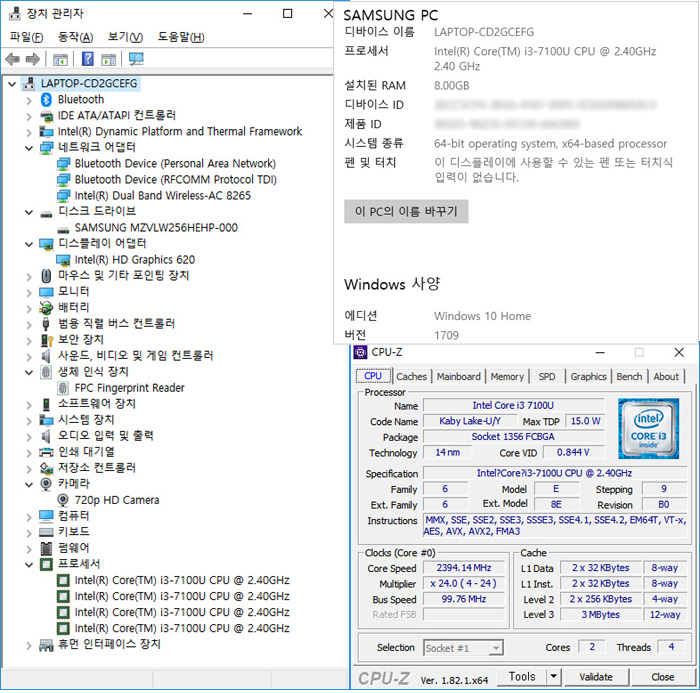Viewport: 700px width, 693px height.
Task: Switch to the Bench tab in CPU-Z
Action: [629, 376]
